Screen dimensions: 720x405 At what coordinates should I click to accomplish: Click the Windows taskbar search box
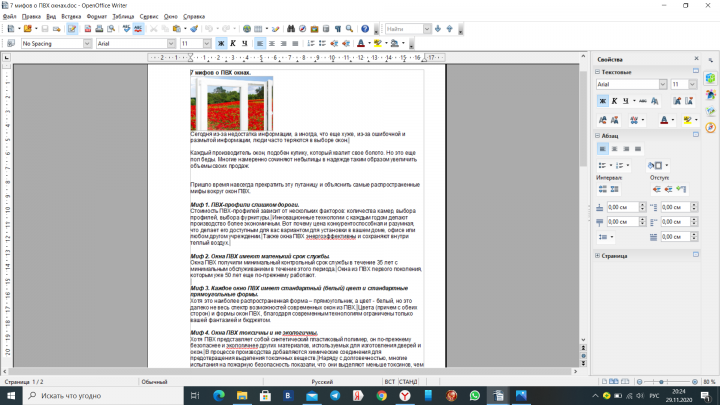pos(103,395)
